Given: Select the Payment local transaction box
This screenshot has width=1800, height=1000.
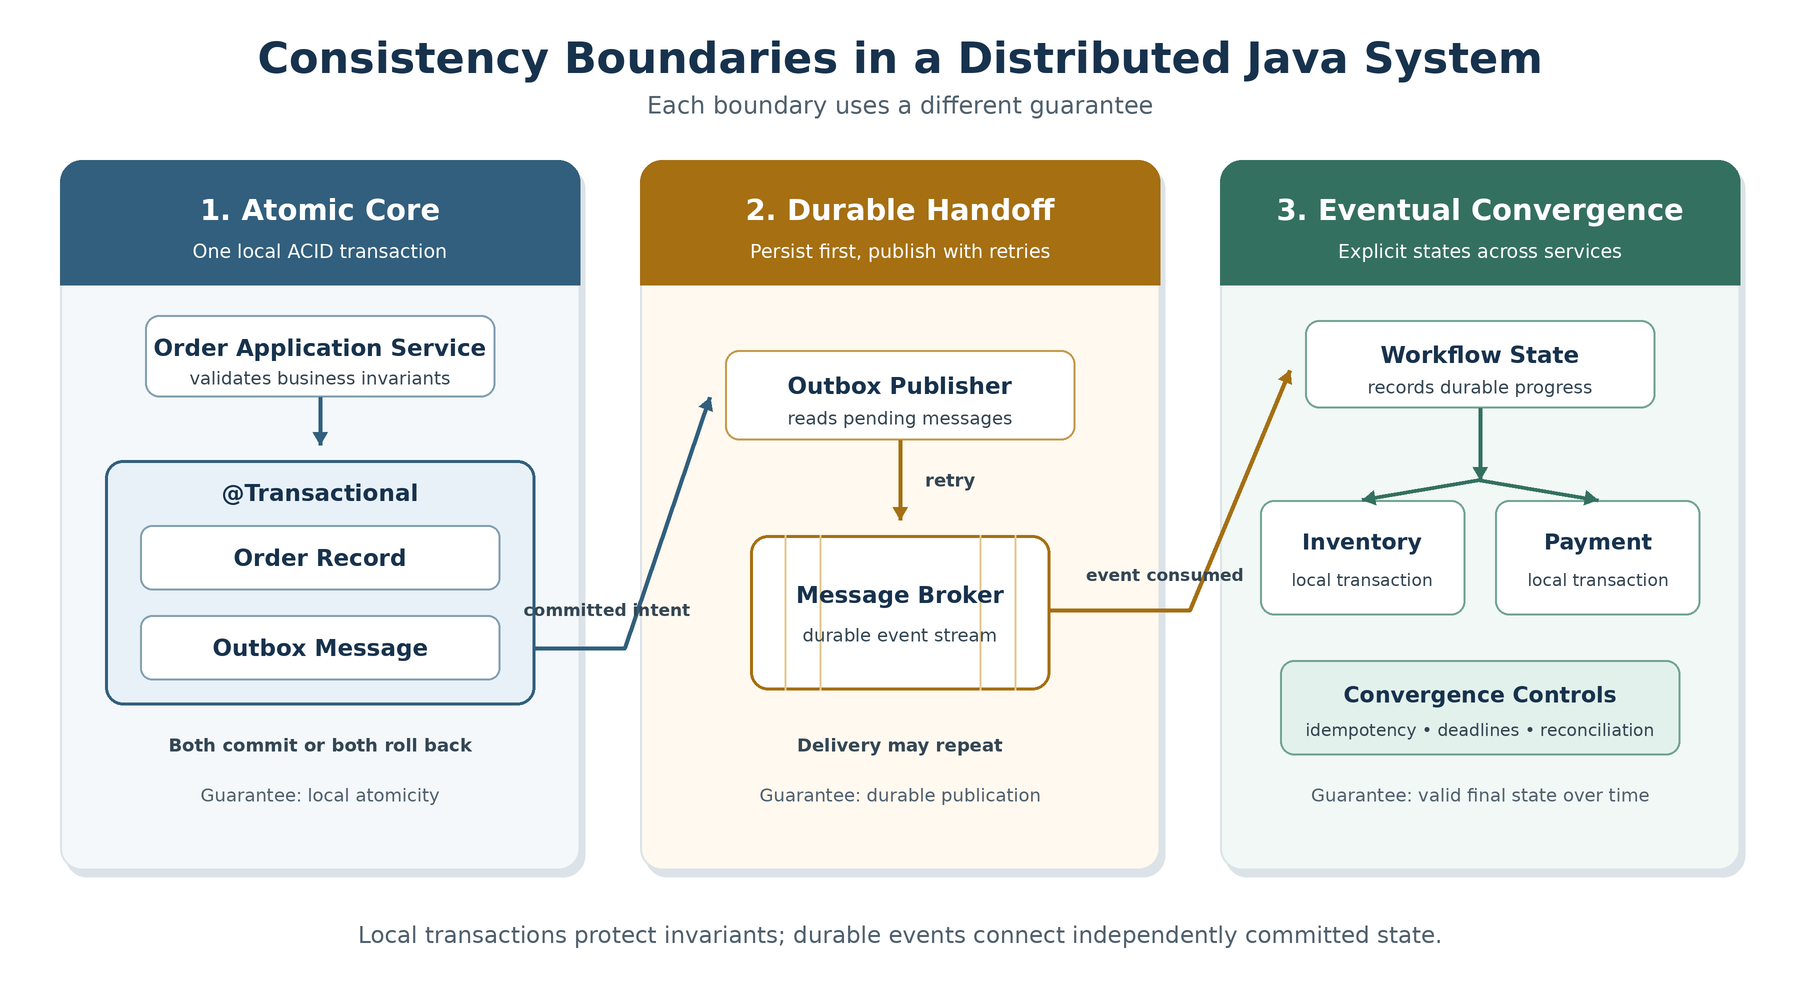Looking at the screenshot, I should click(x=1598, y=558).
